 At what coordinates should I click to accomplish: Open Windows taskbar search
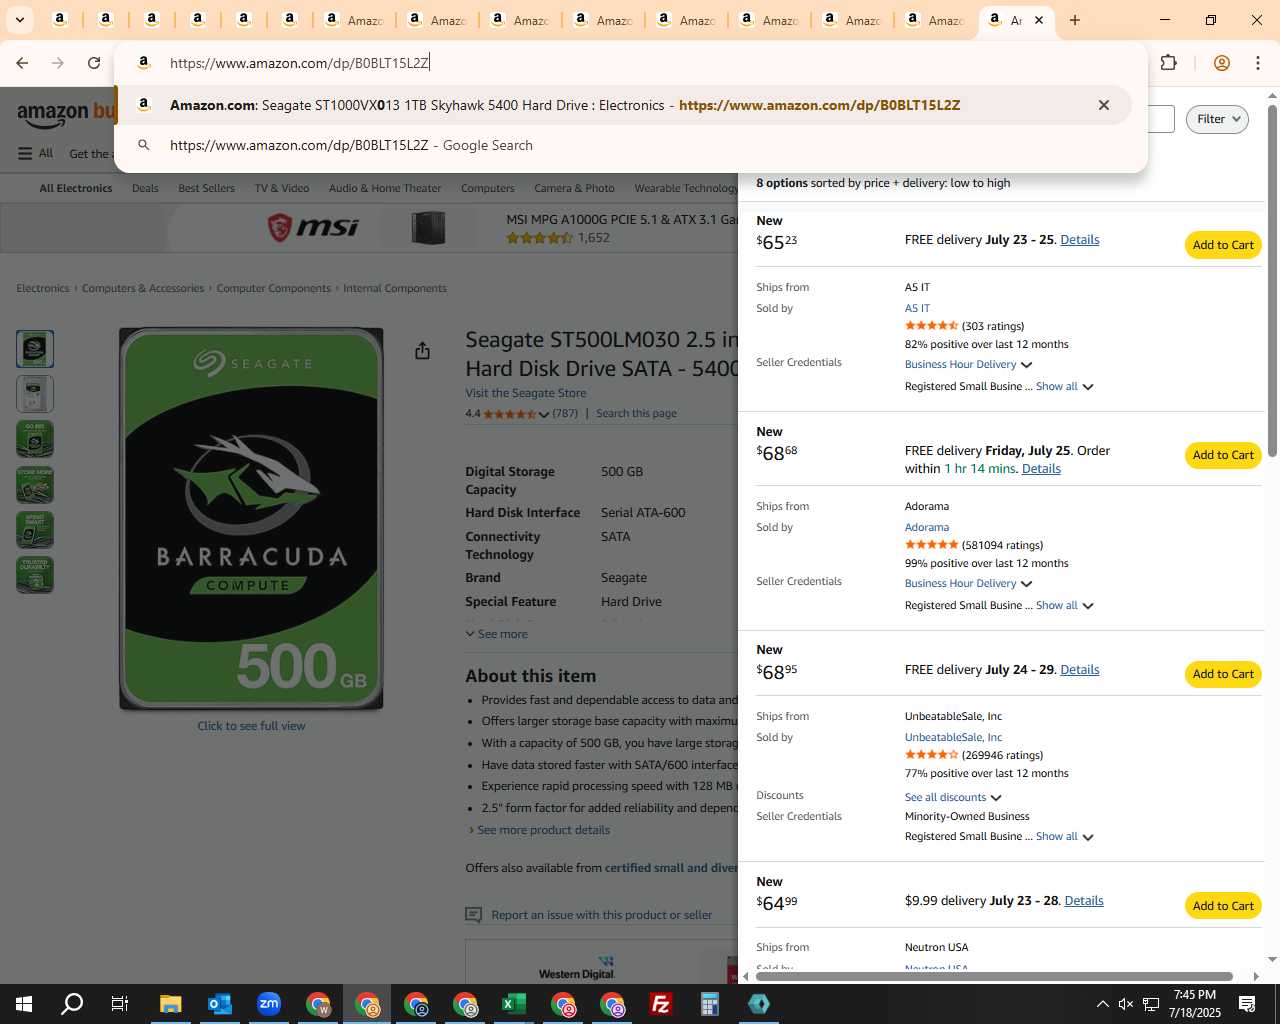72,1004
